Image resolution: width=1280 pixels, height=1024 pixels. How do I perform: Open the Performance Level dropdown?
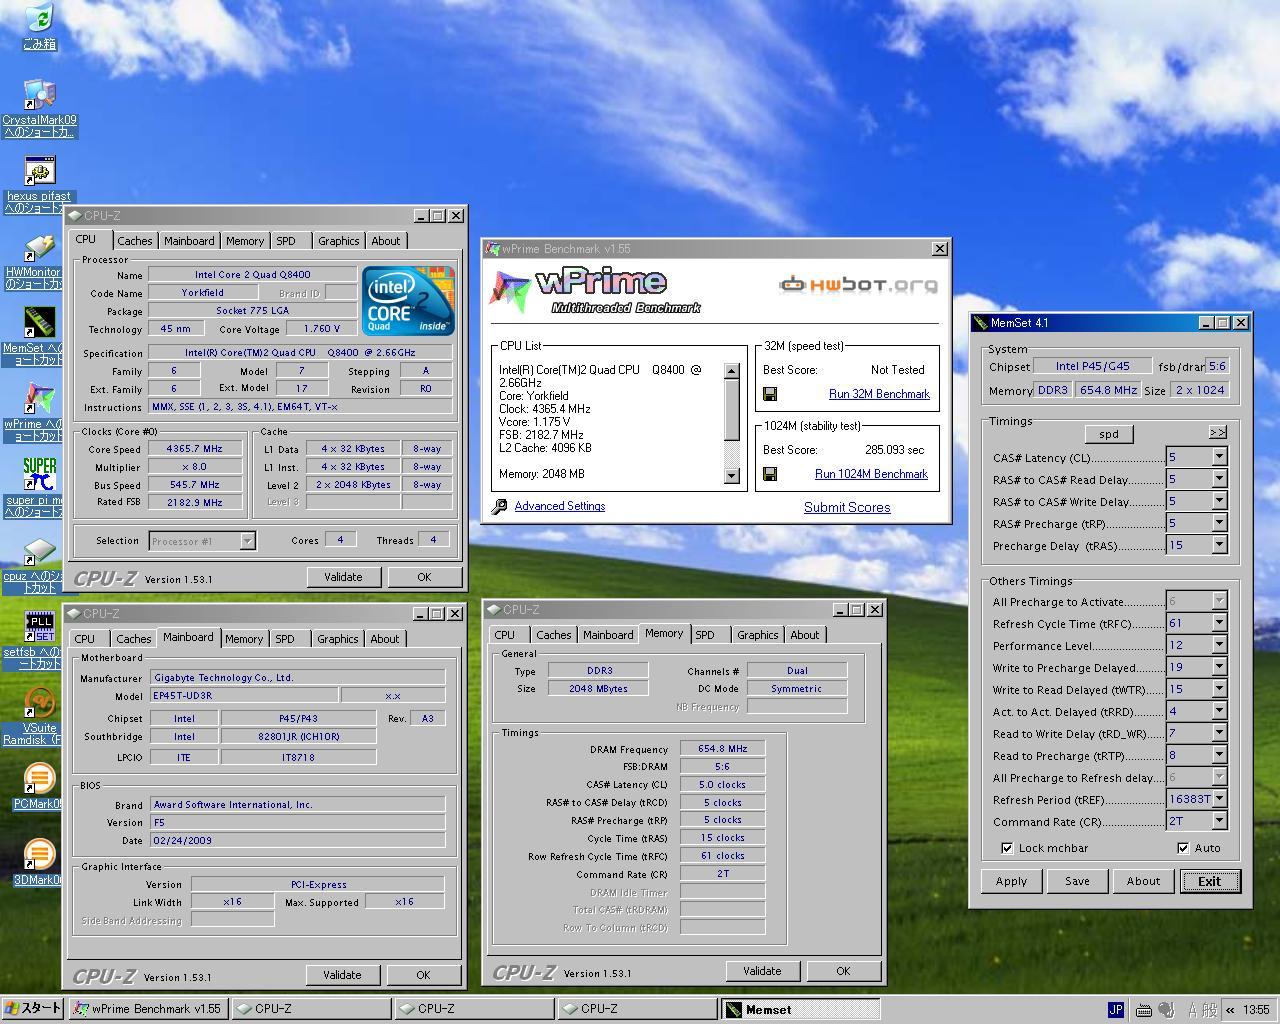point(1219,645)
